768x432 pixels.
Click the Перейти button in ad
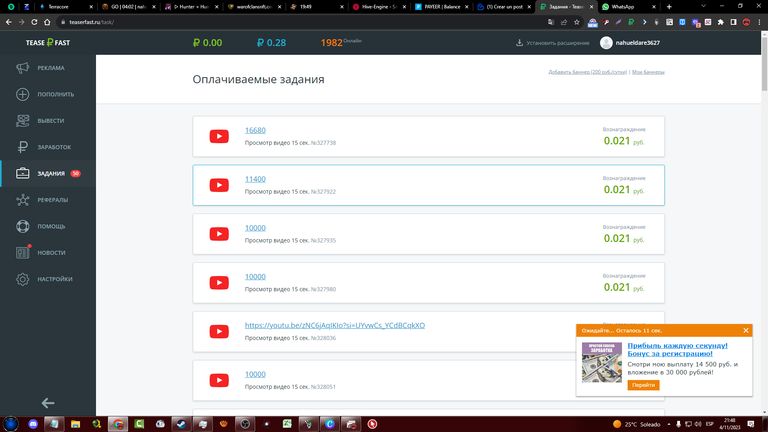click(x=643, y=385)
